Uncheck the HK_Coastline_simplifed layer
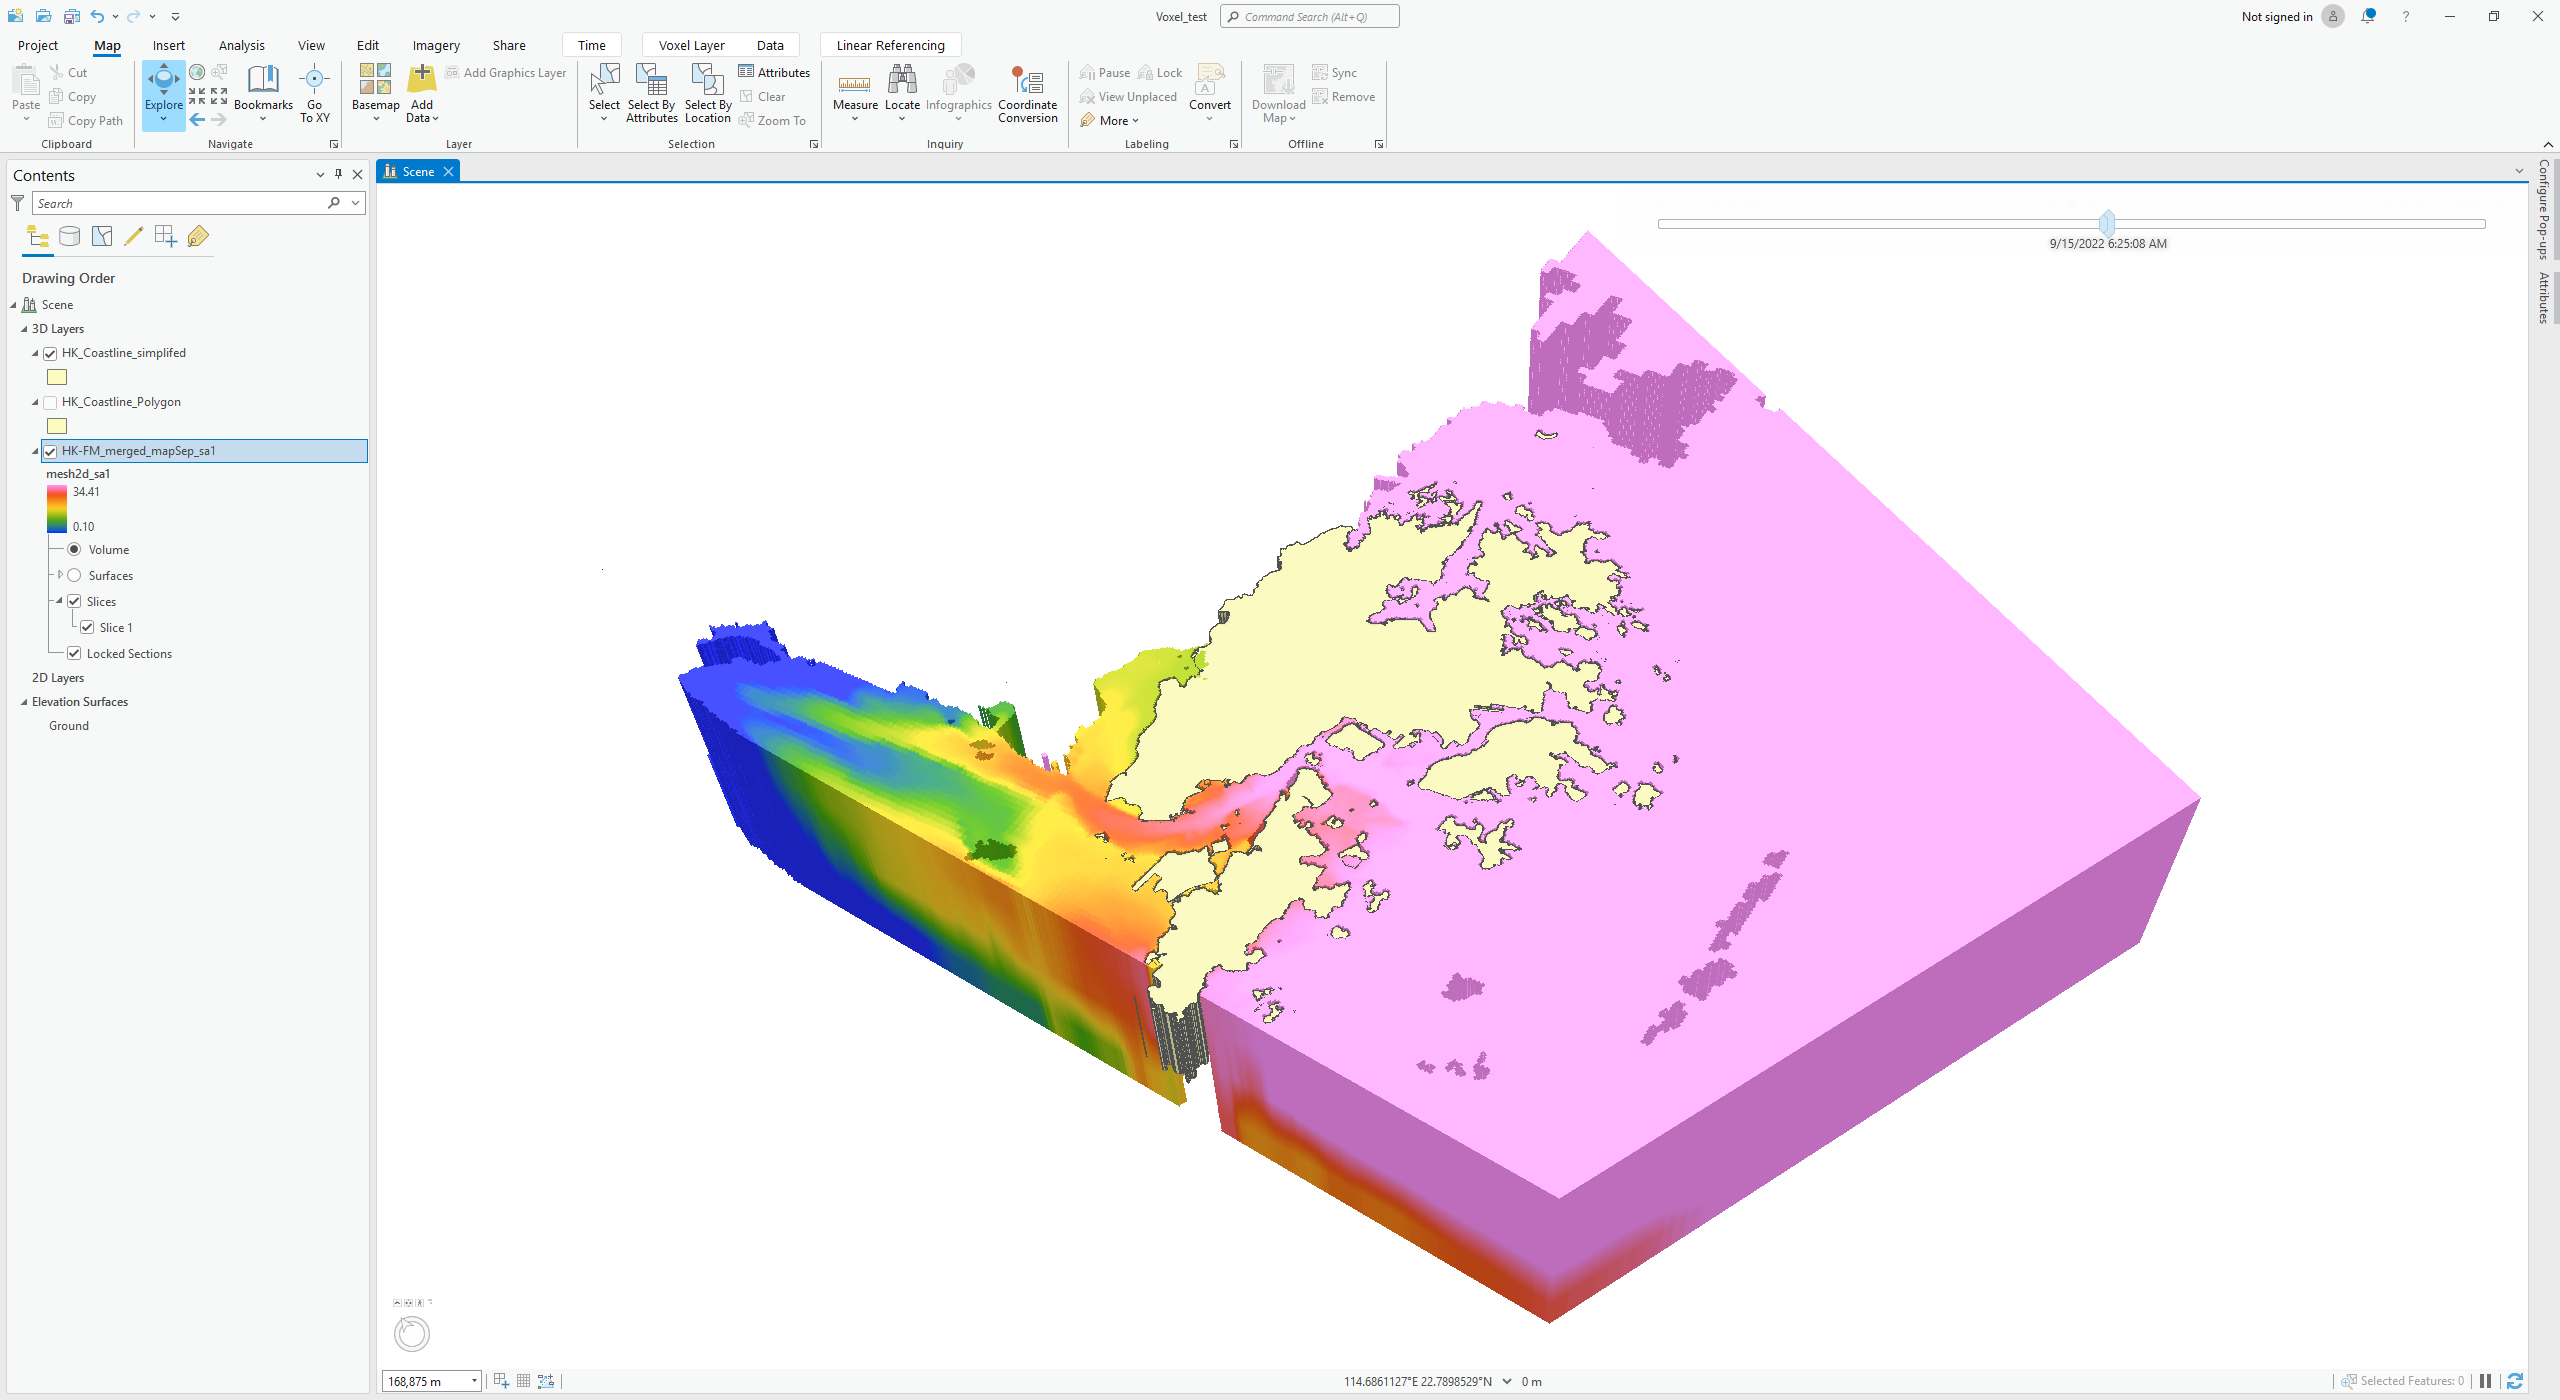2560x1400 pixels. 50,353
